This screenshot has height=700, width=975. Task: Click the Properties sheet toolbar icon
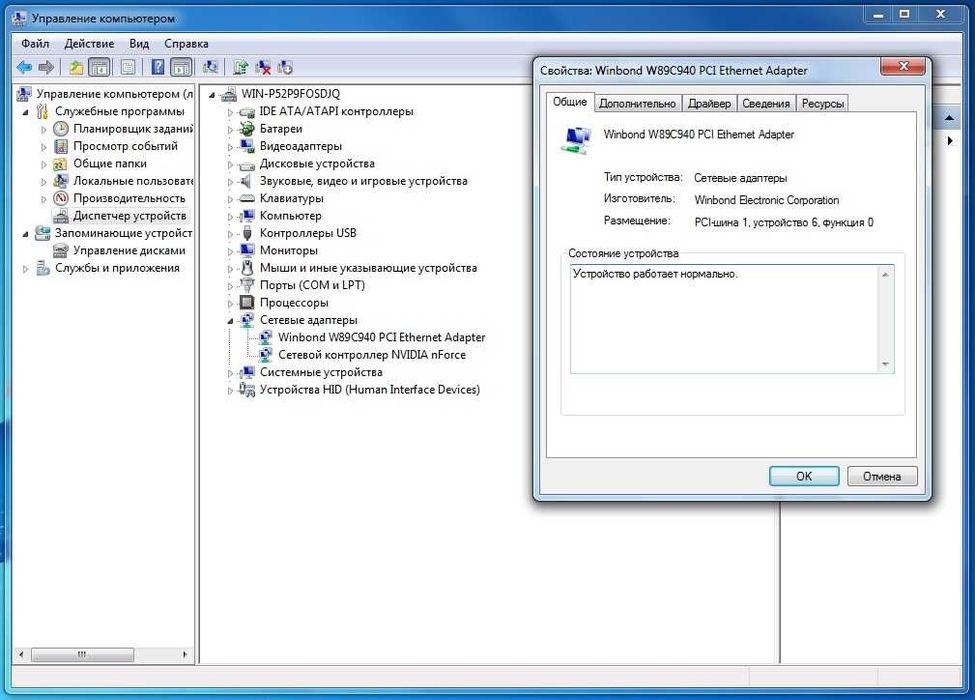[x=128, y=67]
